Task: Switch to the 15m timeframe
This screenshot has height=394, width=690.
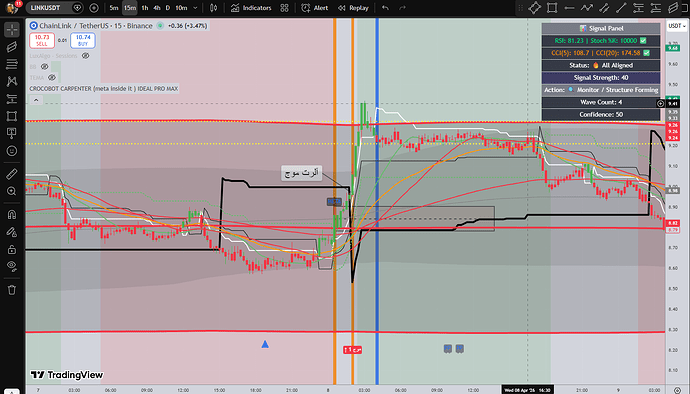Action: point(129,8)
